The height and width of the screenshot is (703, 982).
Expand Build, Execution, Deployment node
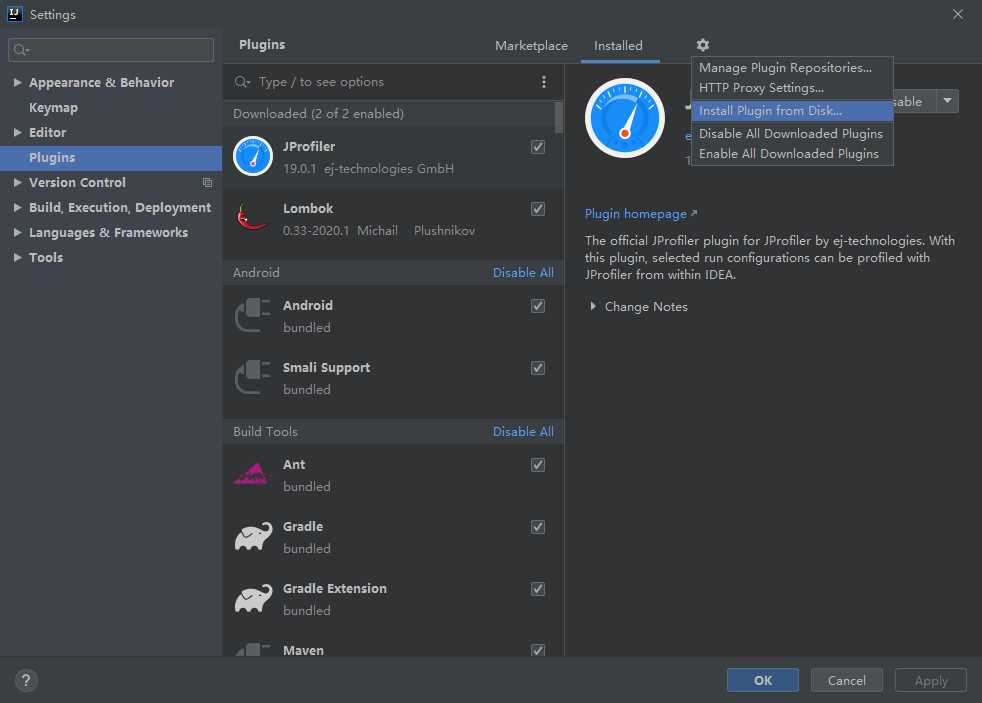[18, 207]
